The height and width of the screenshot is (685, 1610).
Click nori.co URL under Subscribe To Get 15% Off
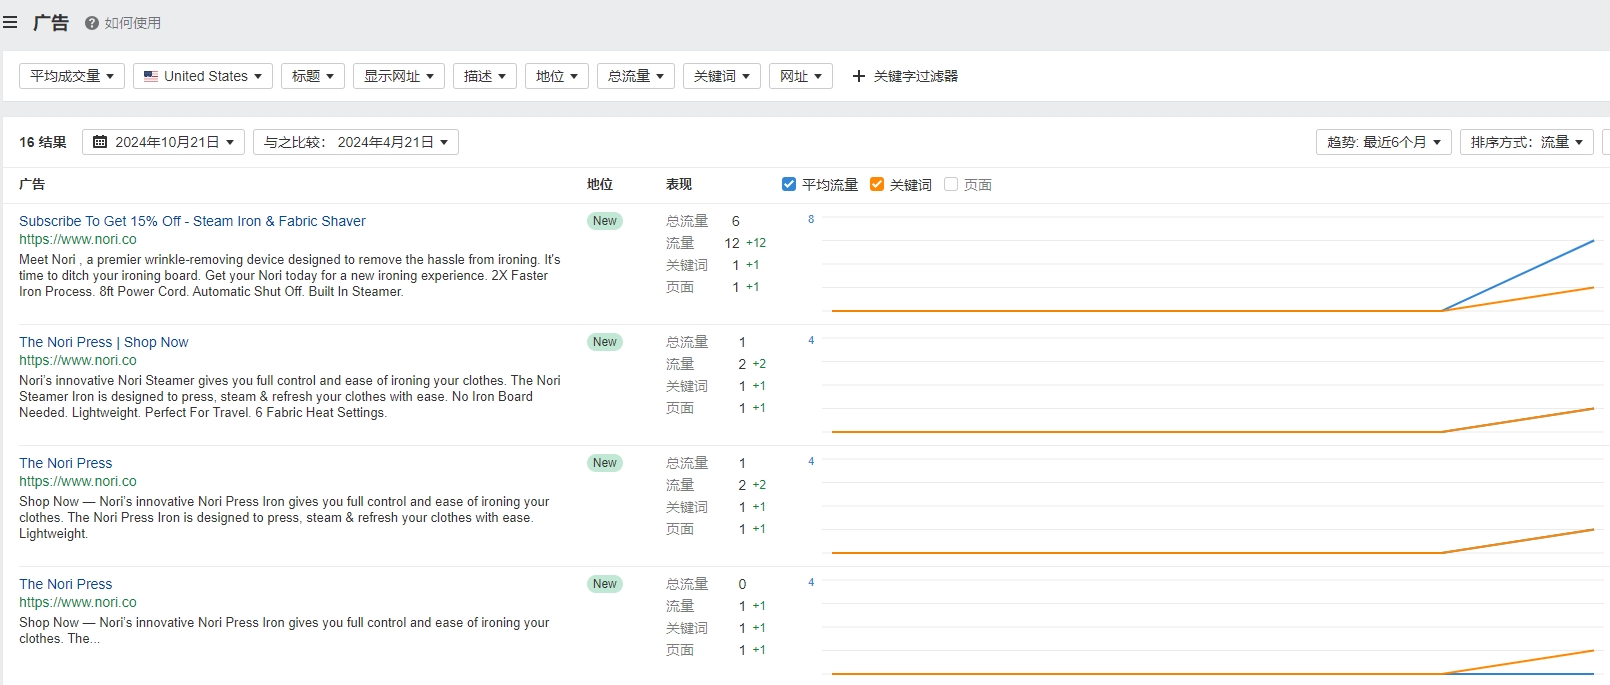click(78, 239)
